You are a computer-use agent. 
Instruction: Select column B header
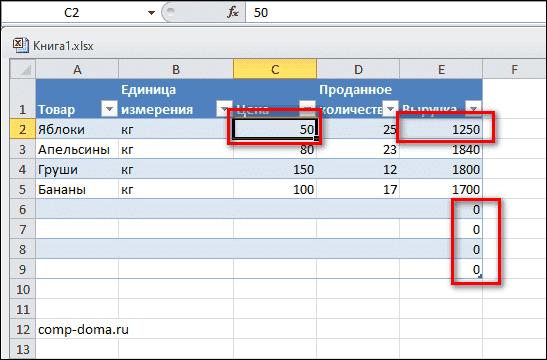(176, 69)
